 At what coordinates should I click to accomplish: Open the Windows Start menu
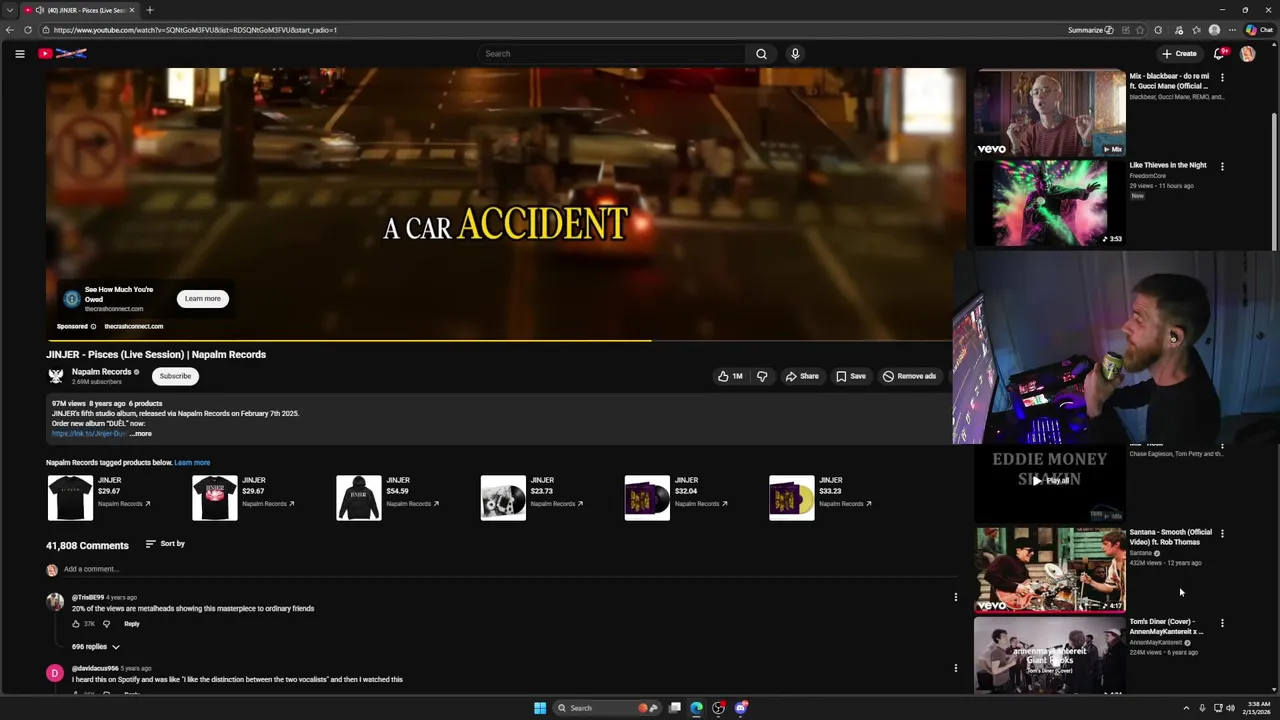click(540, 708)
